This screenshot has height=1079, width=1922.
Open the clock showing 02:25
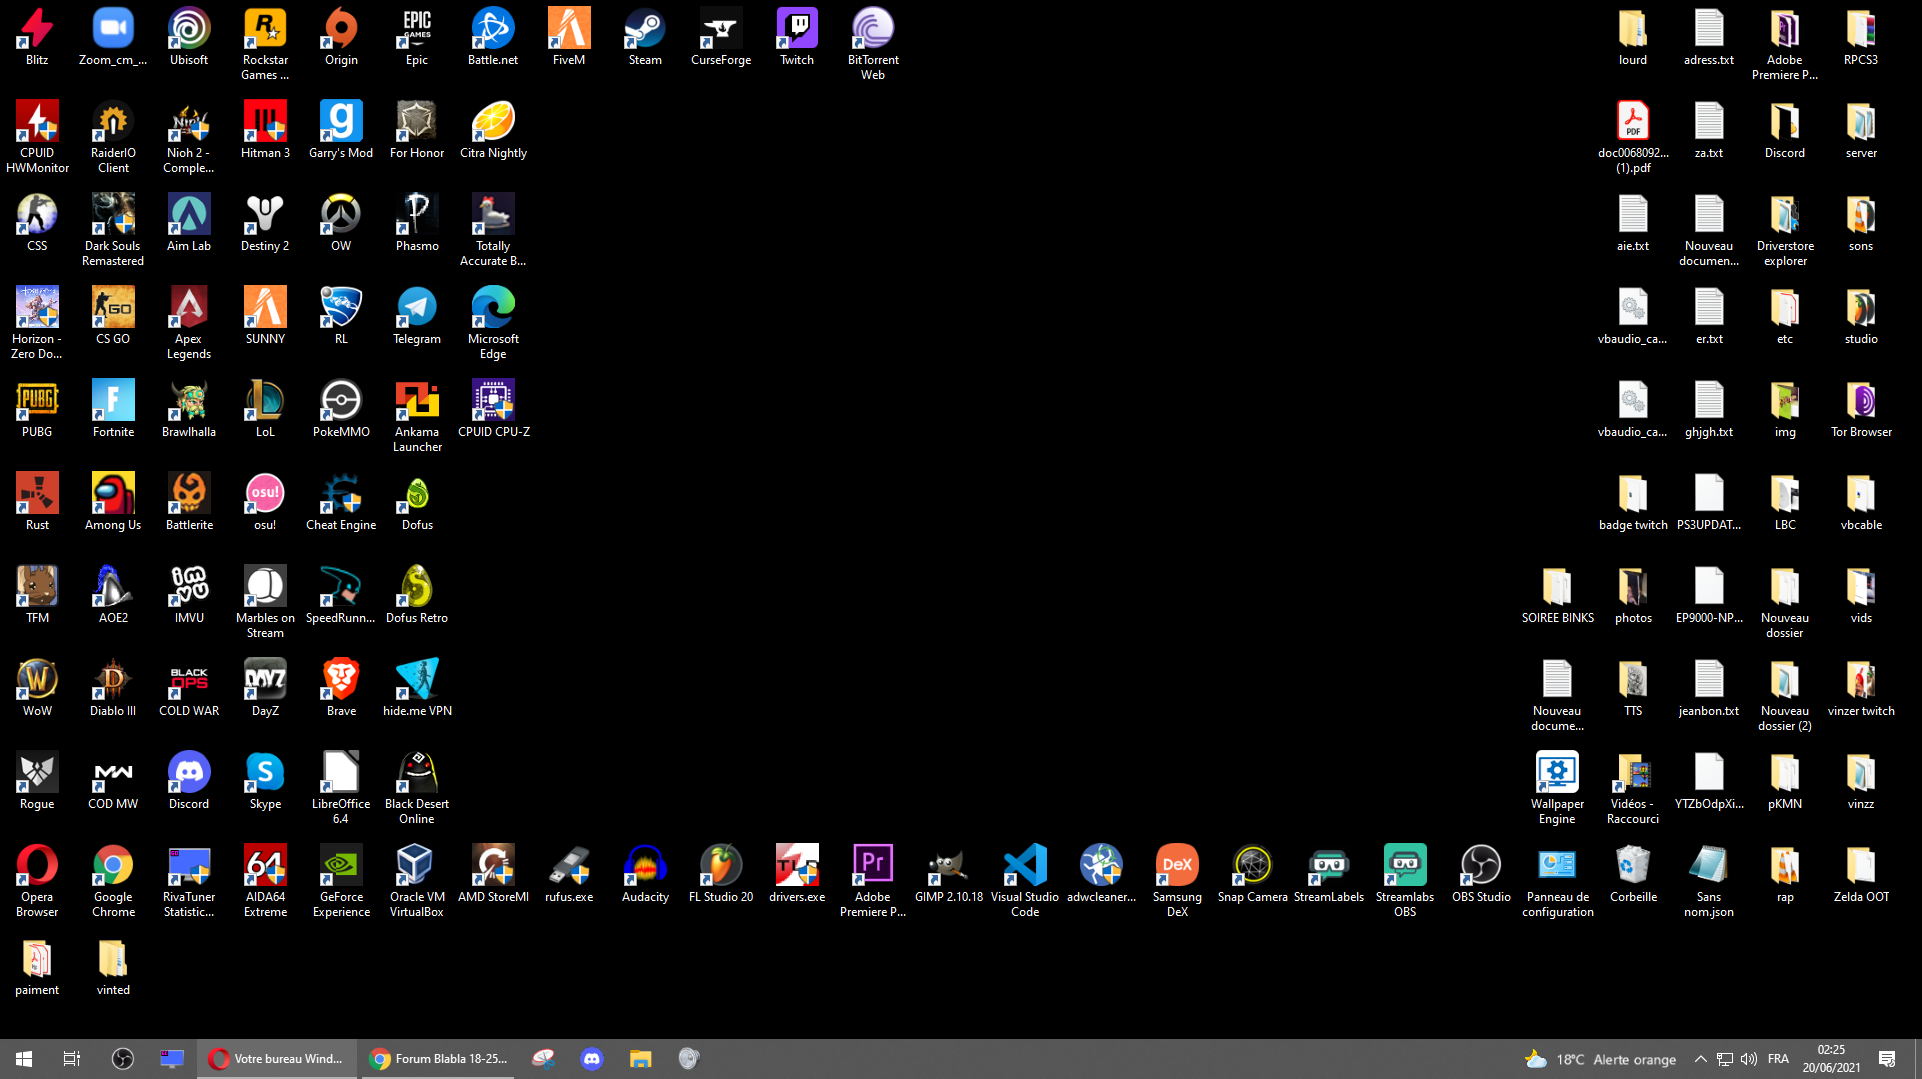[1831, 1059]
